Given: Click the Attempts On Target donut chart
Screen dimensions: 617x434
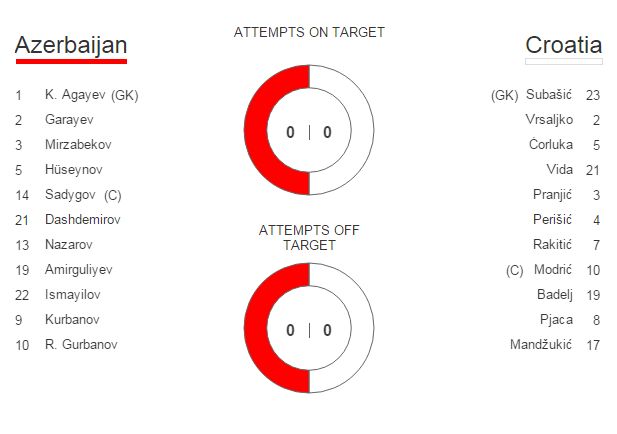Looking at the screenshot, I should (x=309, y=131).
